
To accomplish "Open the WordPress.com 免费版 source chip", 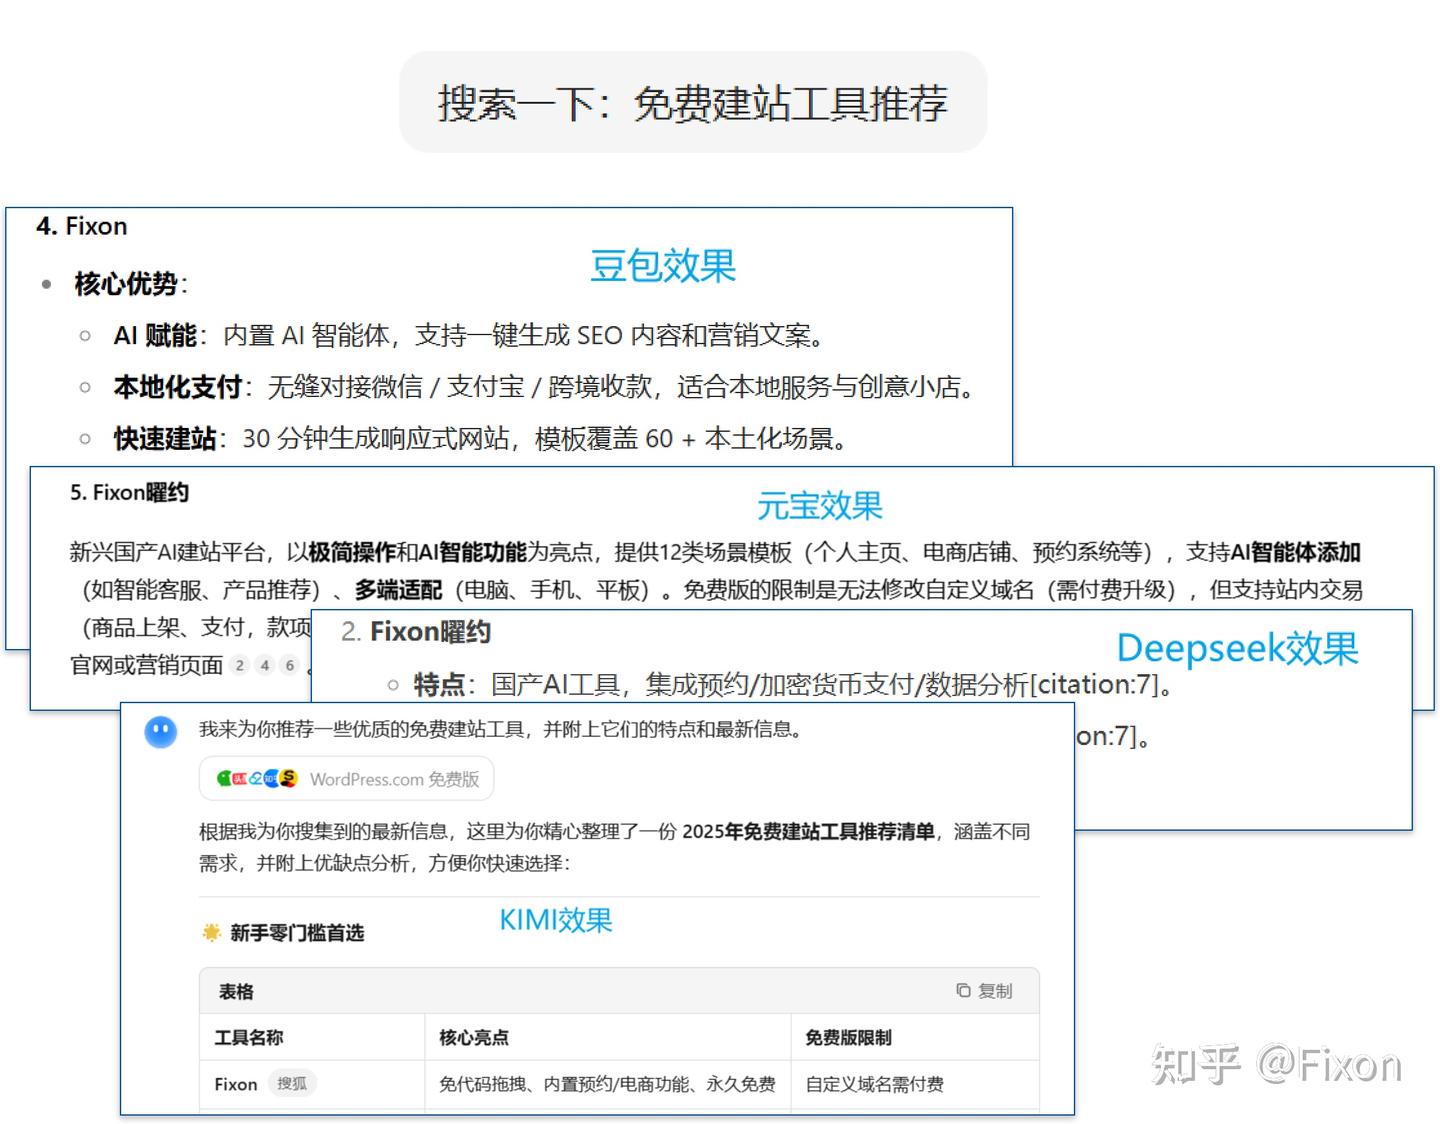I will 346,779.
